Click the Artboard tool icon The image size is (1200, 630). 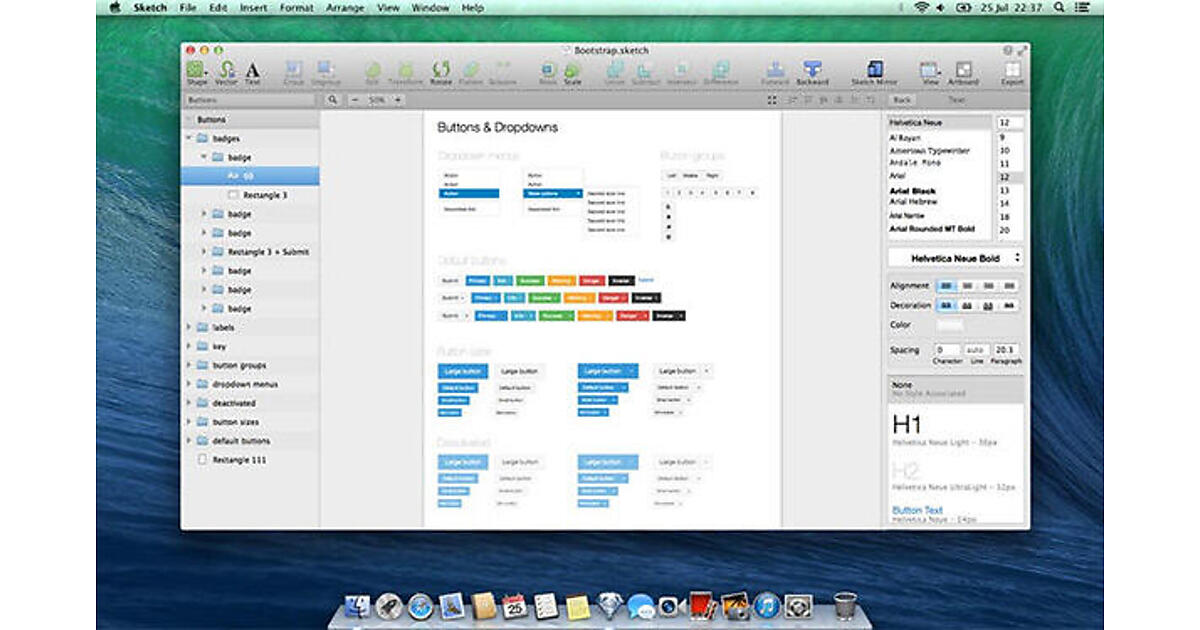[x=963, y=70]
